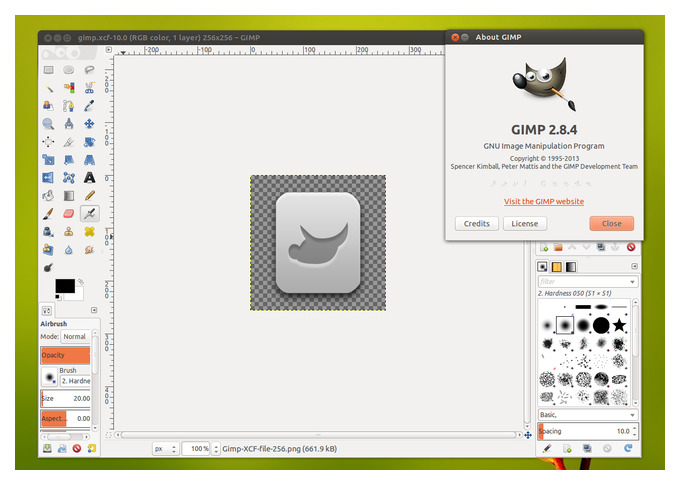Switch to the Patterns tab

[x=557, y=267]
